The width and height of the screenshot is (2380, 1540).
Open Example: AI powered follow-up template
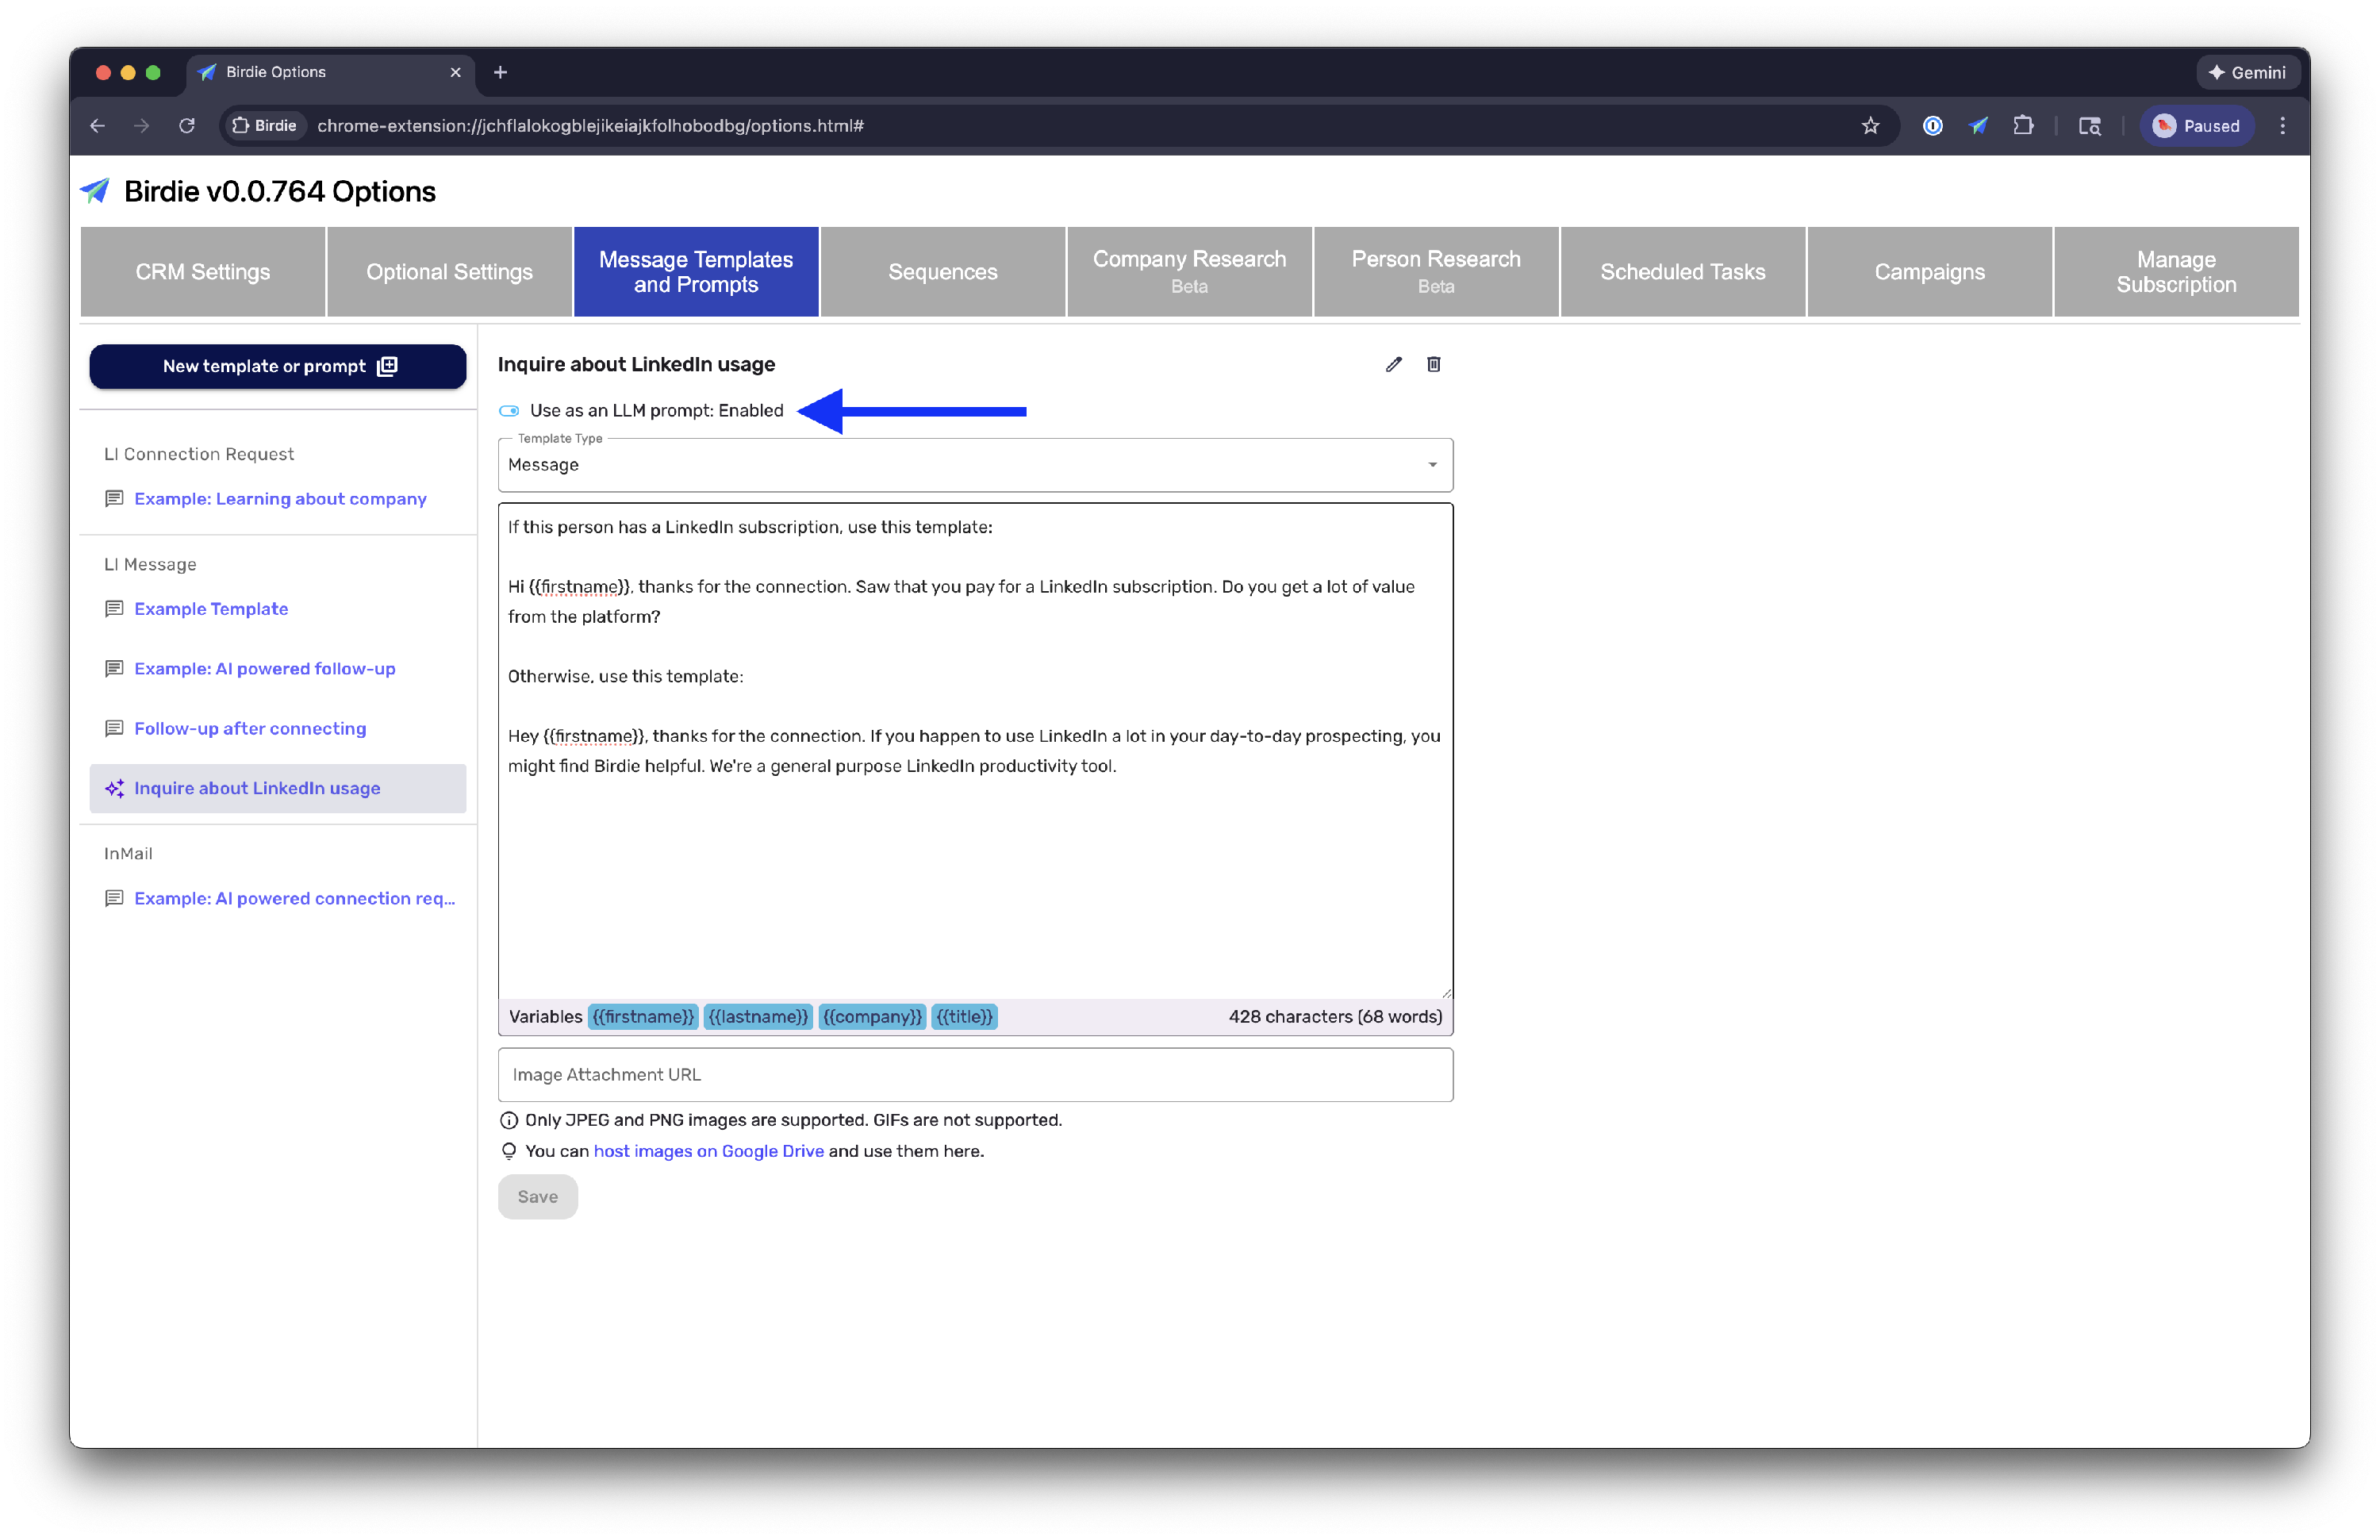(x=264, y=669)
